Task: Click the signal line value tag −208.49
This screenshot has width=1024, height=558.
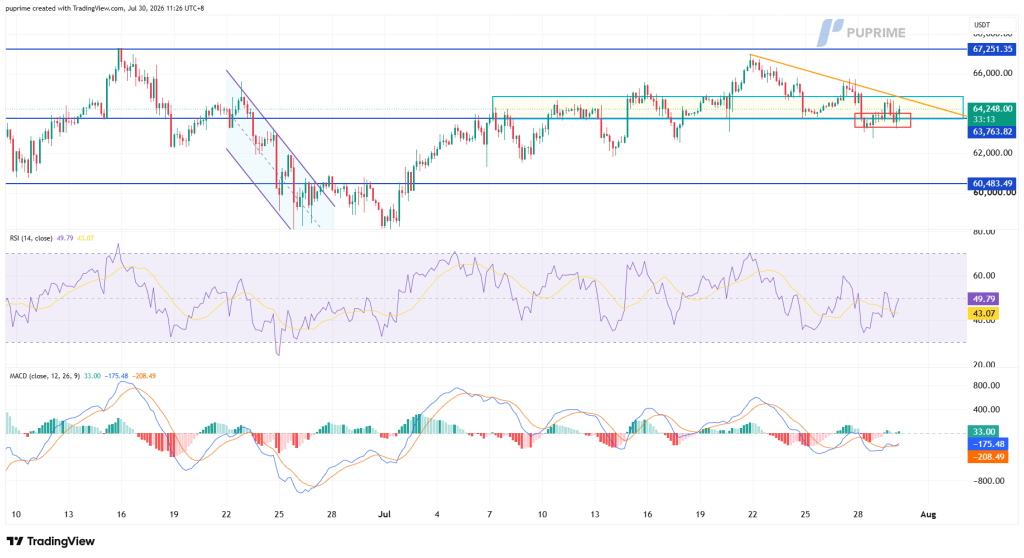Action: [987, 457]
